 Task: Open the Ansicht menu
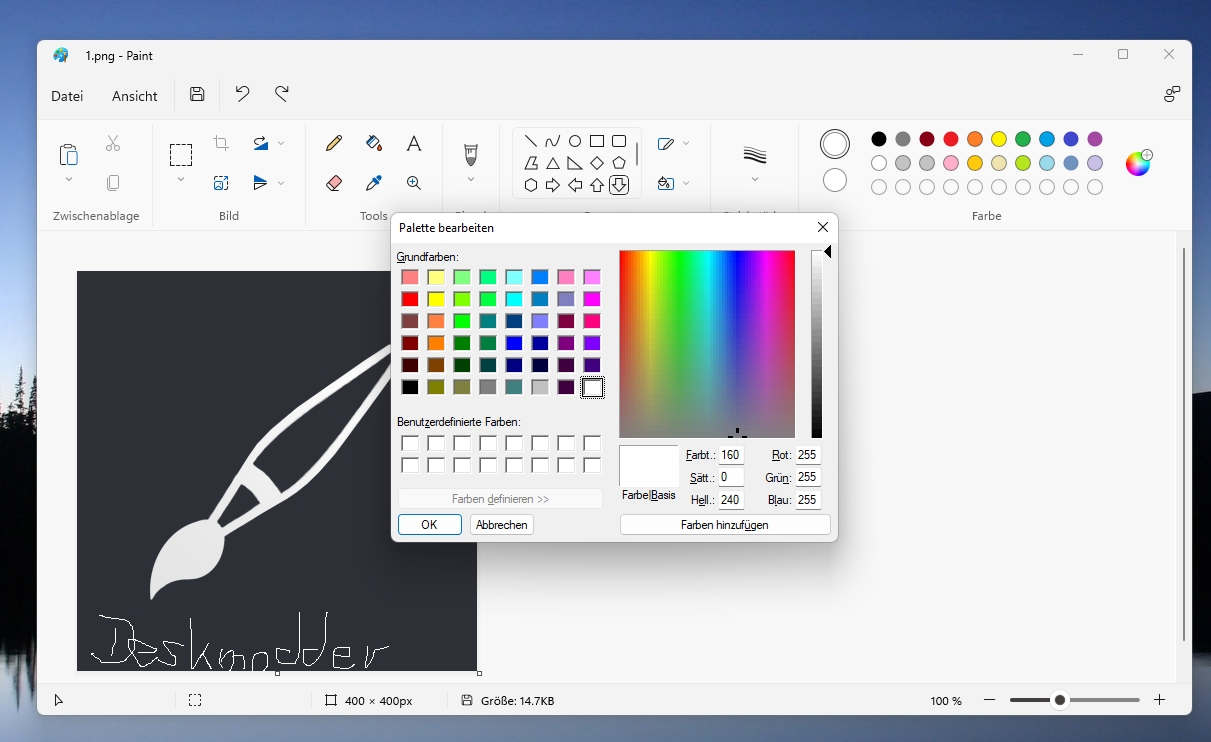point(135,96)
